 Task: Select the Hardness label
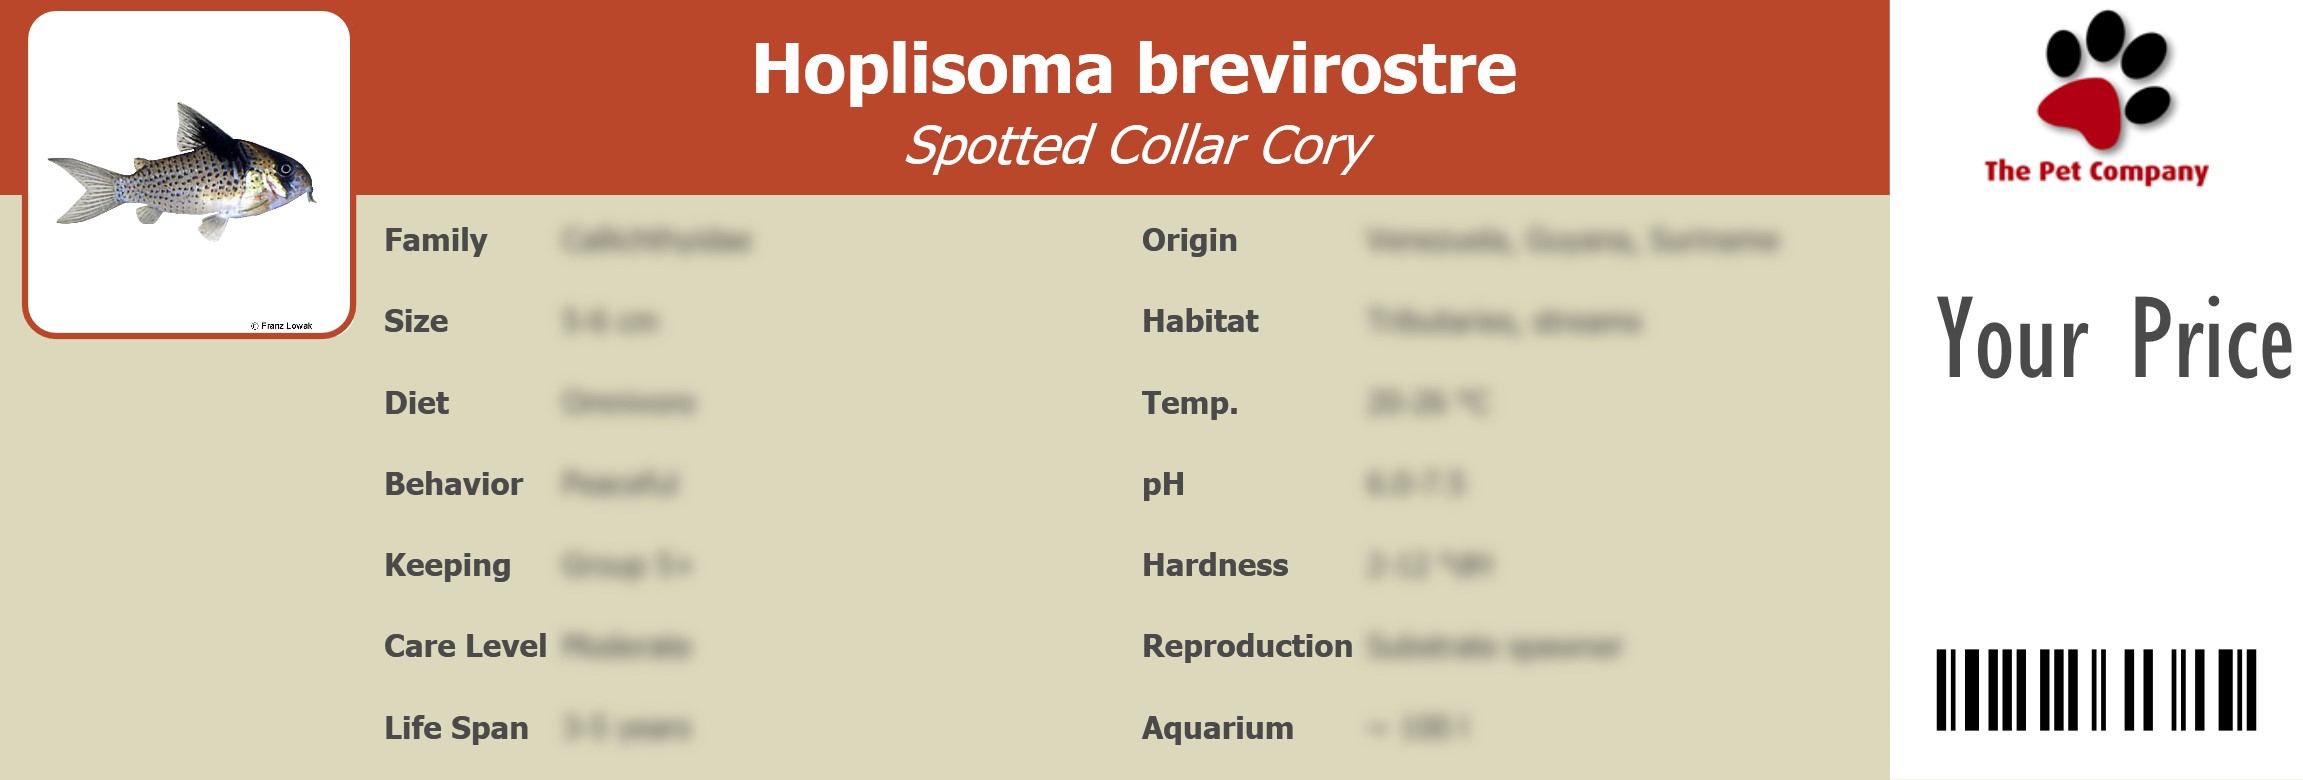(x=1215, y=565)
